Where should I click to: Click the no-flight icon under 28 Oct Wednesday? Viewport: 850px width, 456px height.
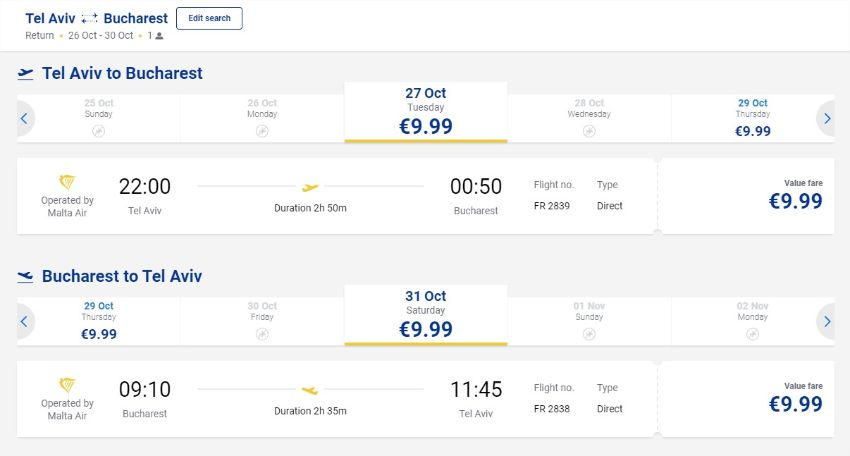click(x=589, y=131)
